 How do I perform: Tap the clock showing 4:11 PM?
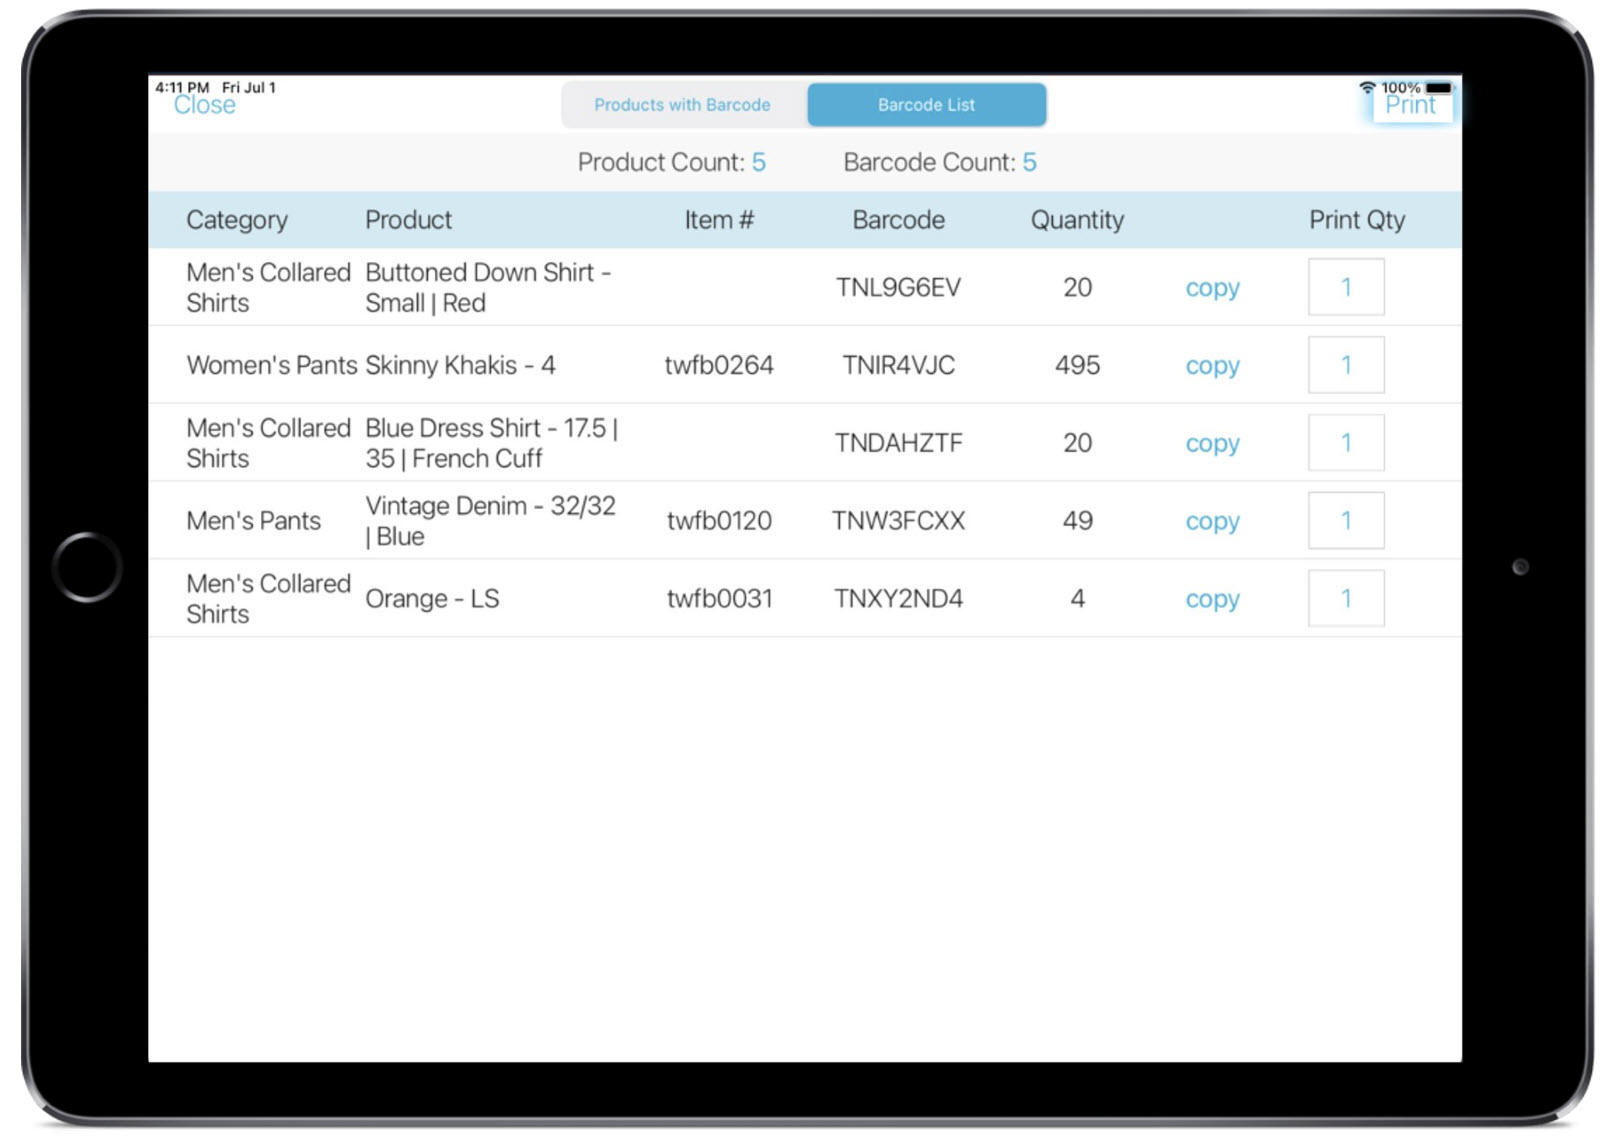(180, 87)
